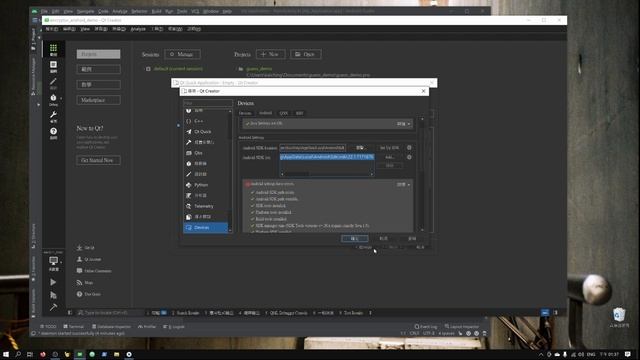Select Debug mode bug icon in sidebar
Image resolution: width=640 pixels, height=360 pixels.
point(53,100)
